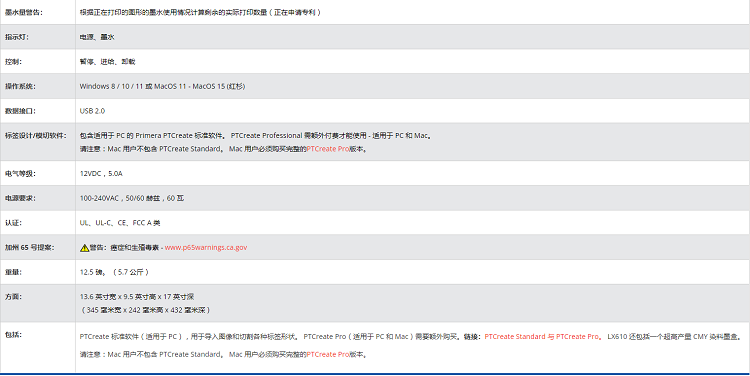Image resolution: width=750 pixels, height=376 pixels.
Task: Select the 认证 row label
Action: pyautogui.click(x=13, y=223)
